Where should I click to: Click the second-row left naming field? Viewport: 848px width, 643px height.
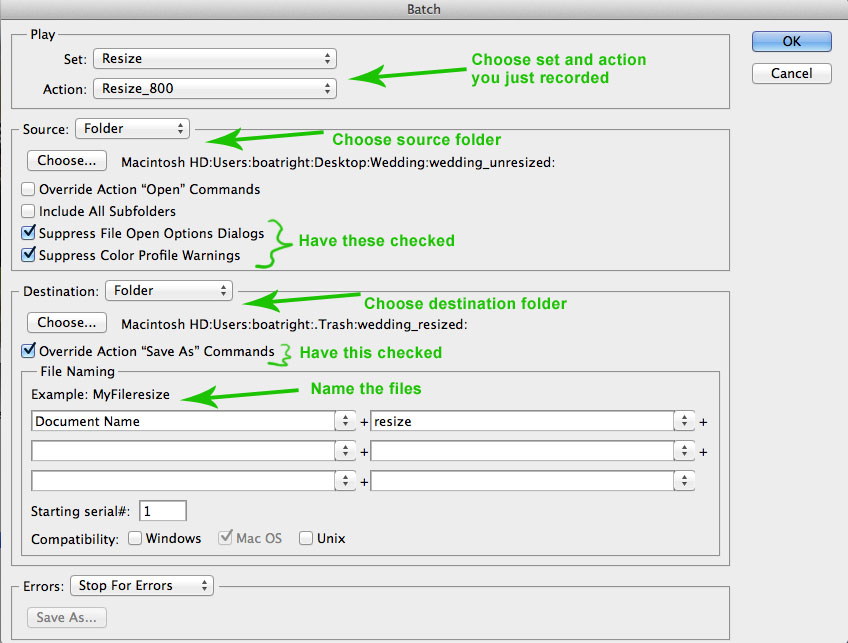tap(183, 451)
